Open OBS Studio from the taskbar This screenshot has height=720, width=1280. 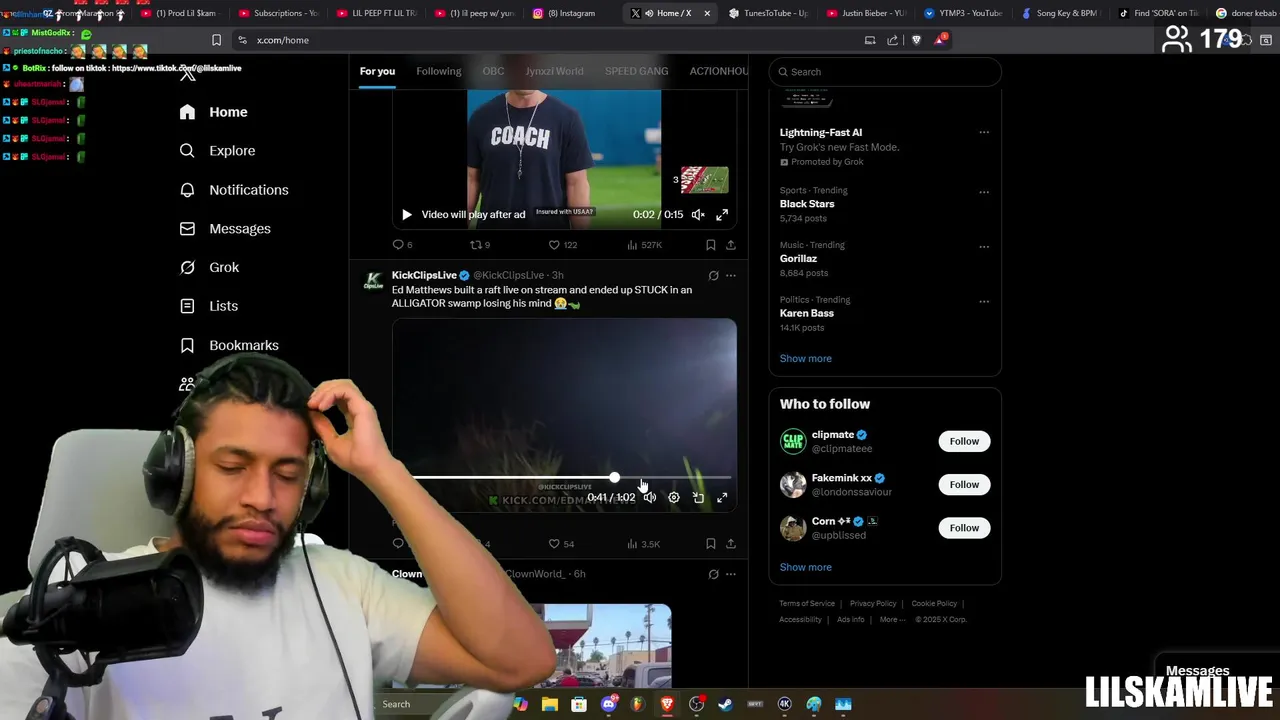697,704
